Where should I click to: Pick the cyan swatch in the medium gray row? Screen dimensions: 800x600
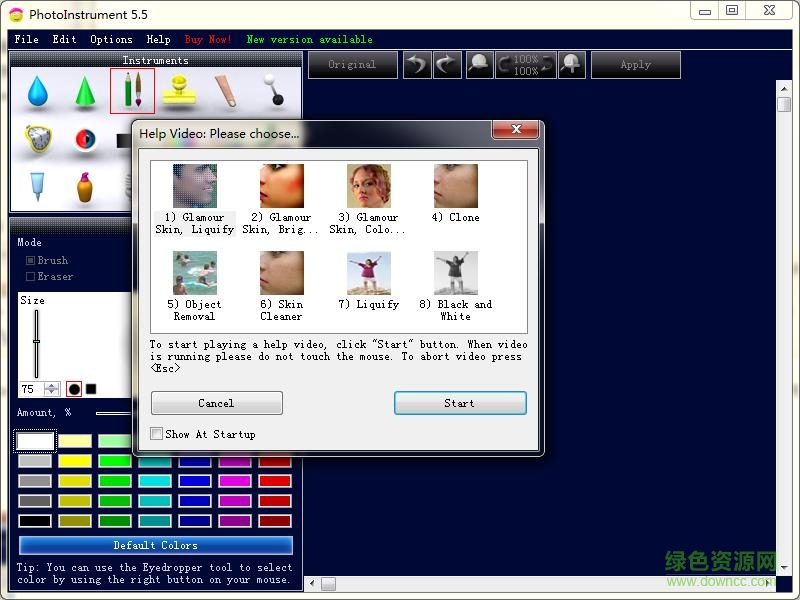pos(155,481)
